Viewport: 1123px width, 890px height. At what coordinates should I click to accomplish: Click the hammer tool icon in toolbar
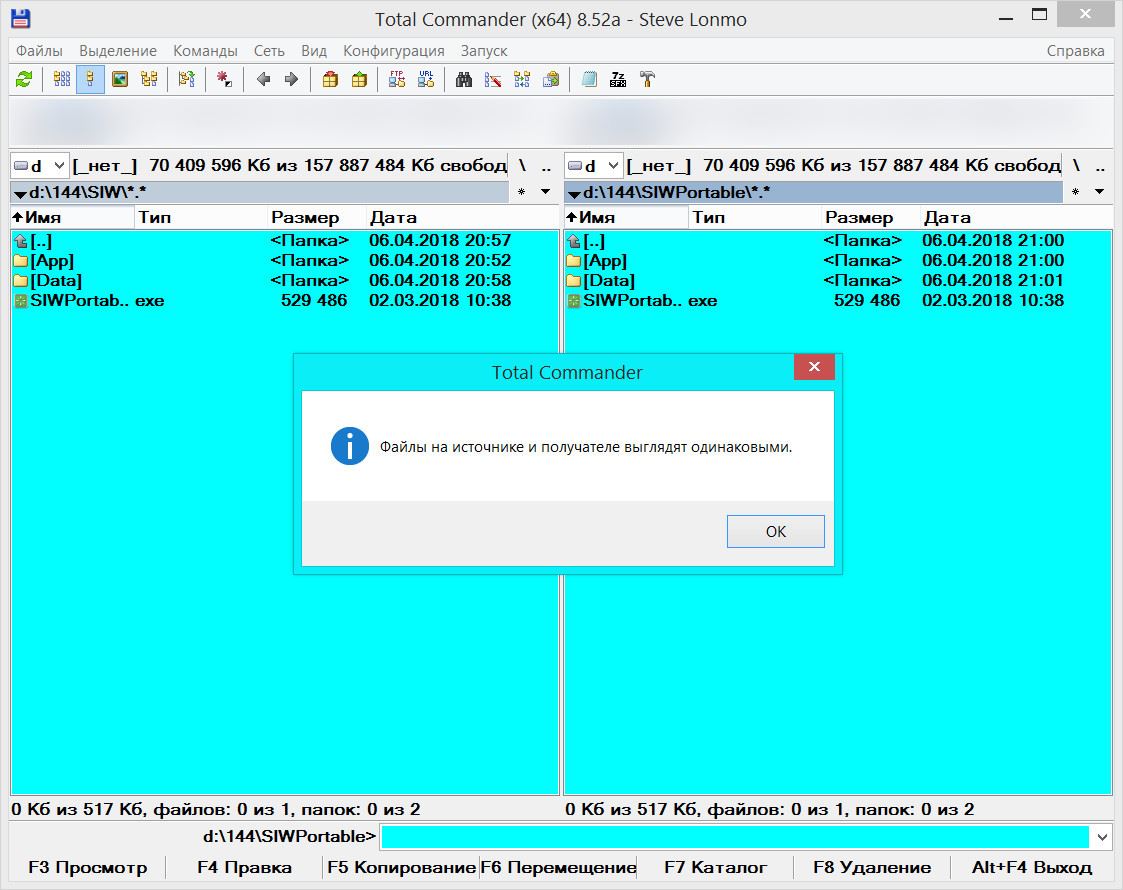tap(647, 79)
